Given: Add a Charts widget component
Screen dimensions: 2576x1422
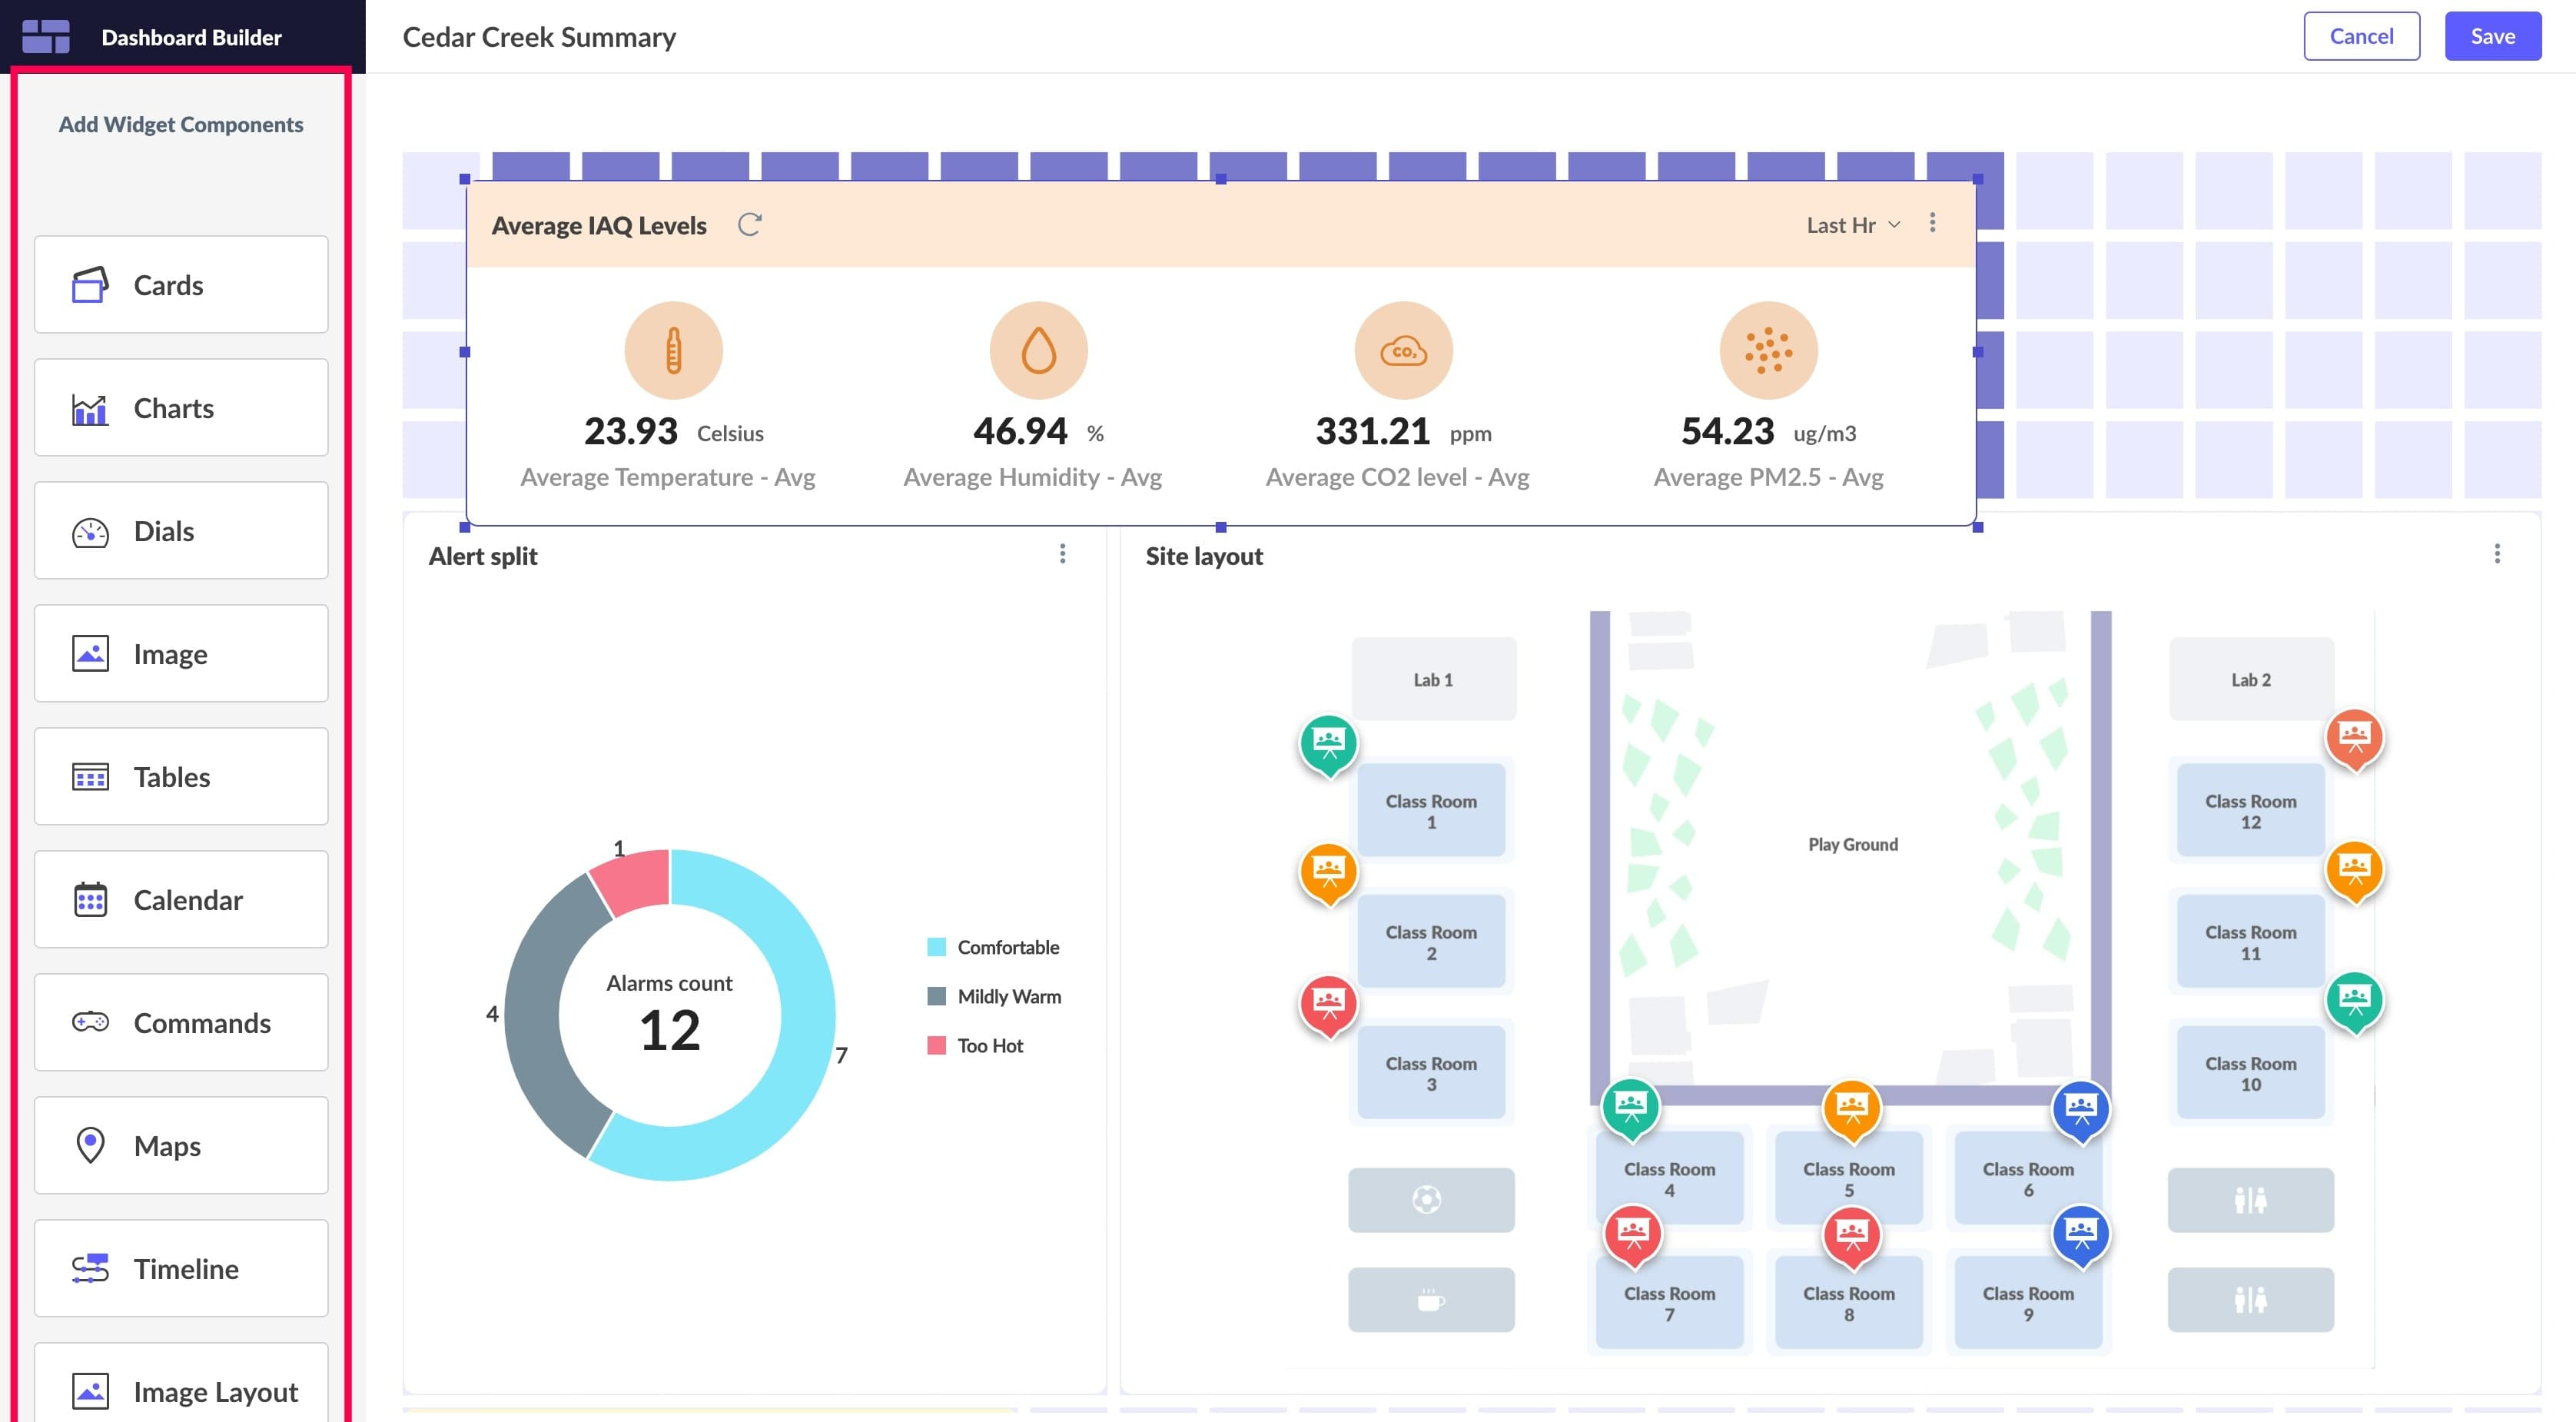Looking at the screenshot, I should point(181,408).
